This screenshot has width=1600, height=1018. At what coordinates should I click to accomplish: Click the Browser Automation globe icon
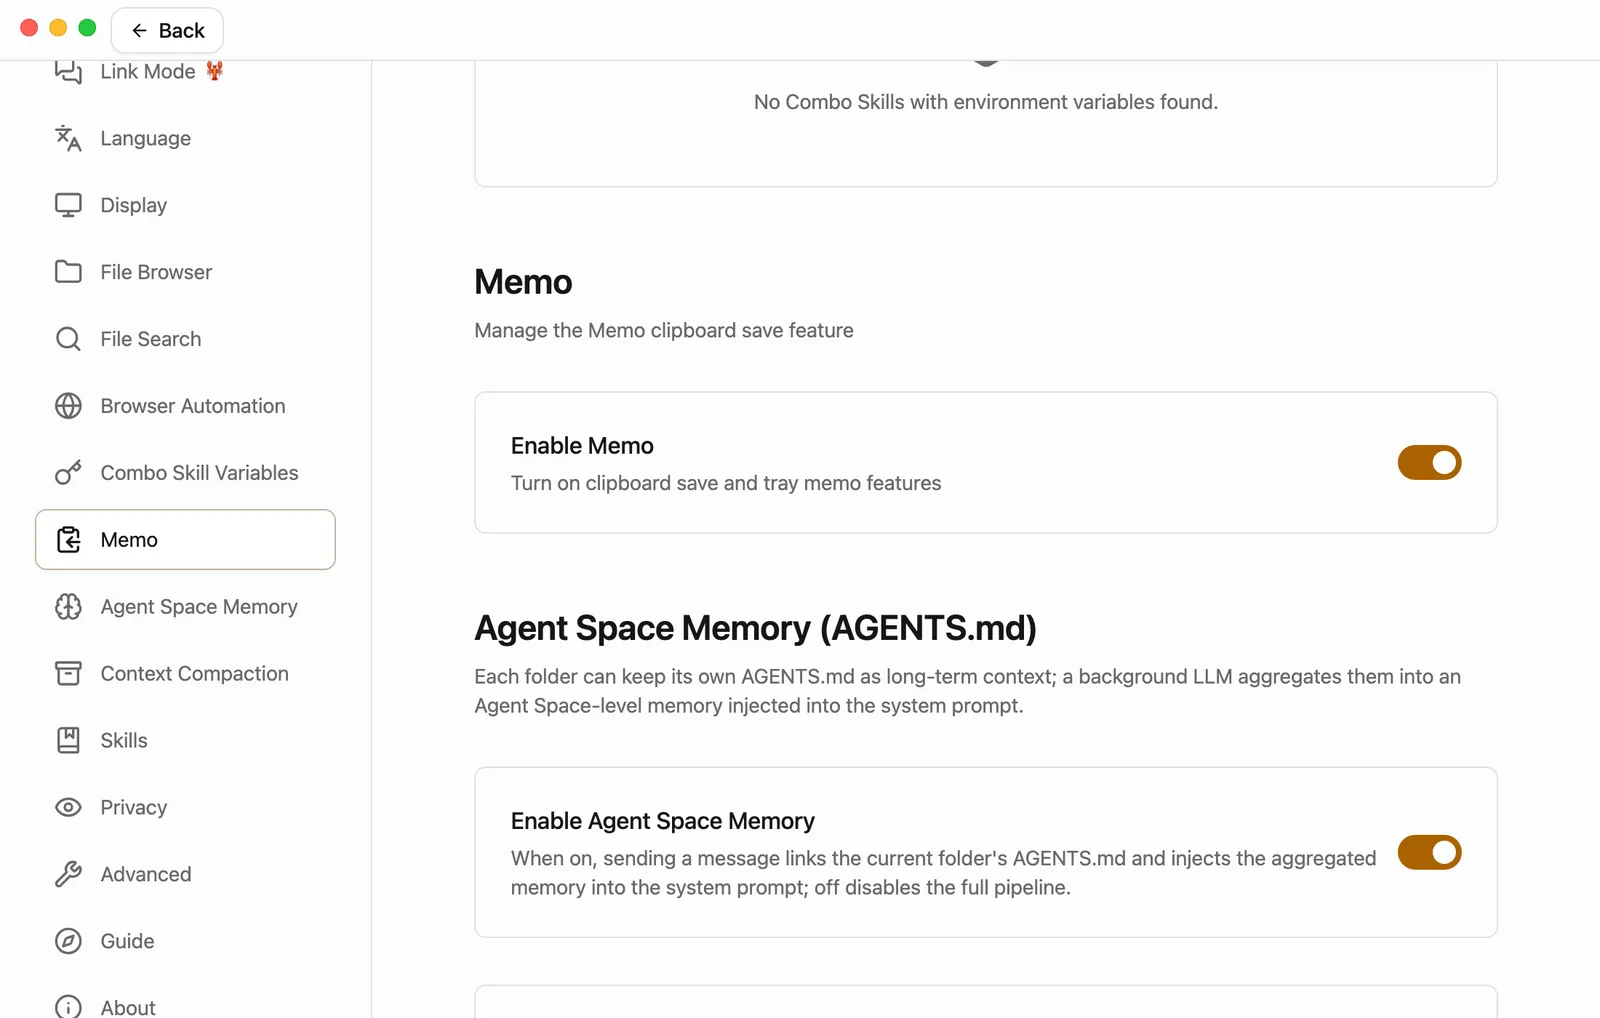68,406
